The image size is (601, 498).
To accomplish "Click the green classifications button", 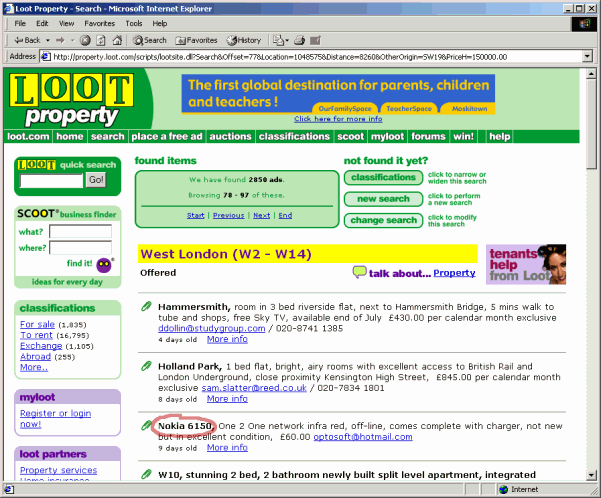I will pyautogui.click(x=384, y=178).
